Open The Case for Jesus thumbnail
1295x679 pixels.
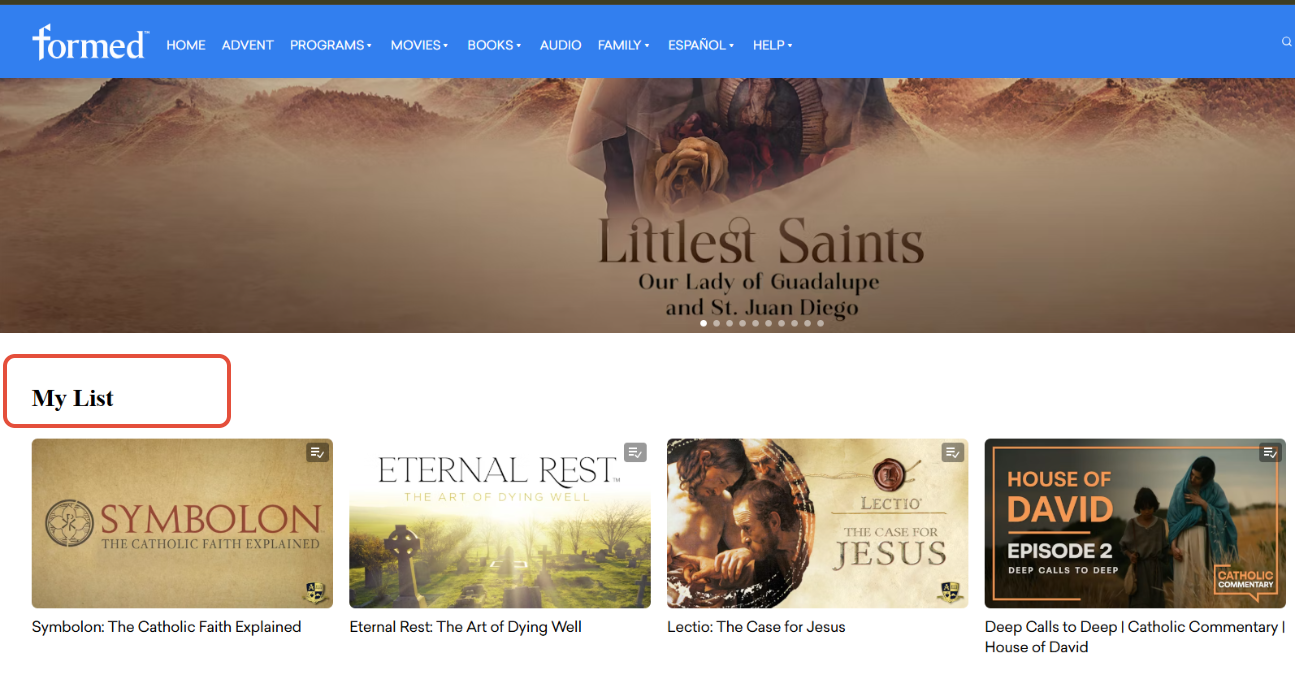[817, 523]
